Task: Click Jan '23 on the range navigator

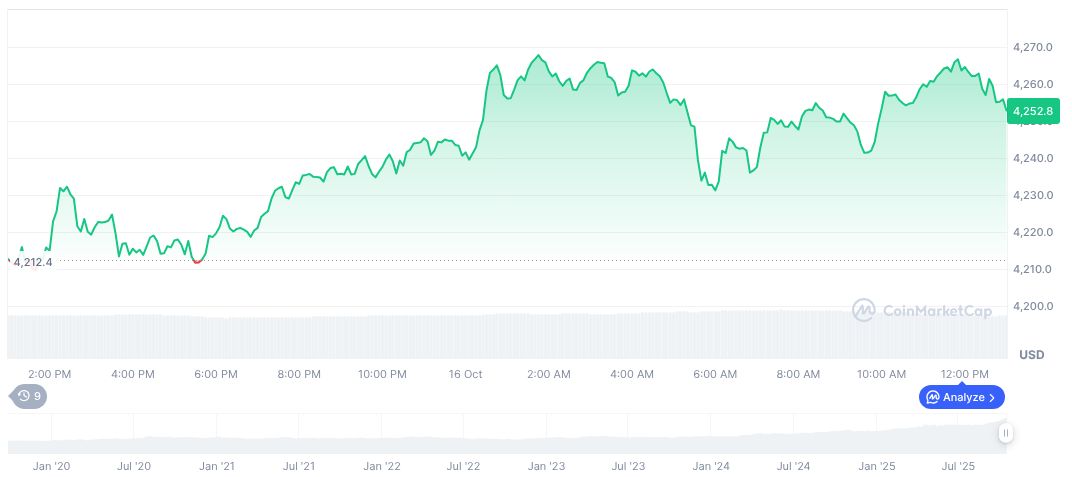Action: (x=546, y=466)
